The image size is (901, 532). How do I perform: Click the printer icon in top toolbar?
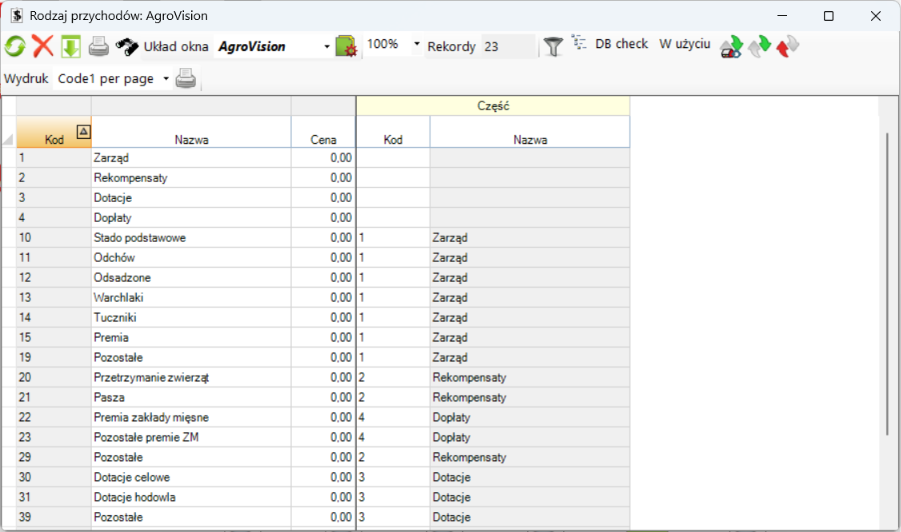[x=99, y=47]
